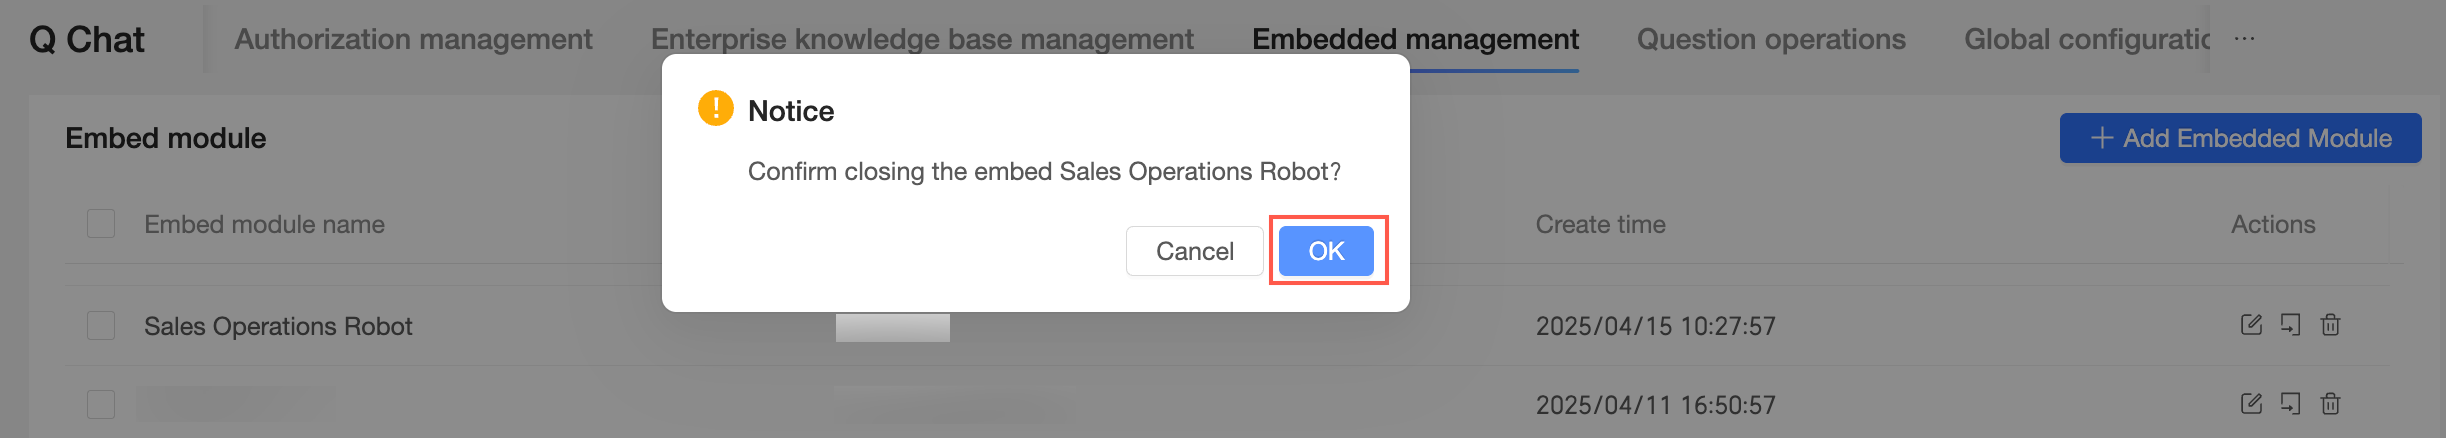Image resolution: width=2446 pixels, height=438 pixels.
Task: Click the orange Notice warning icon
Action: pos(716,108)
